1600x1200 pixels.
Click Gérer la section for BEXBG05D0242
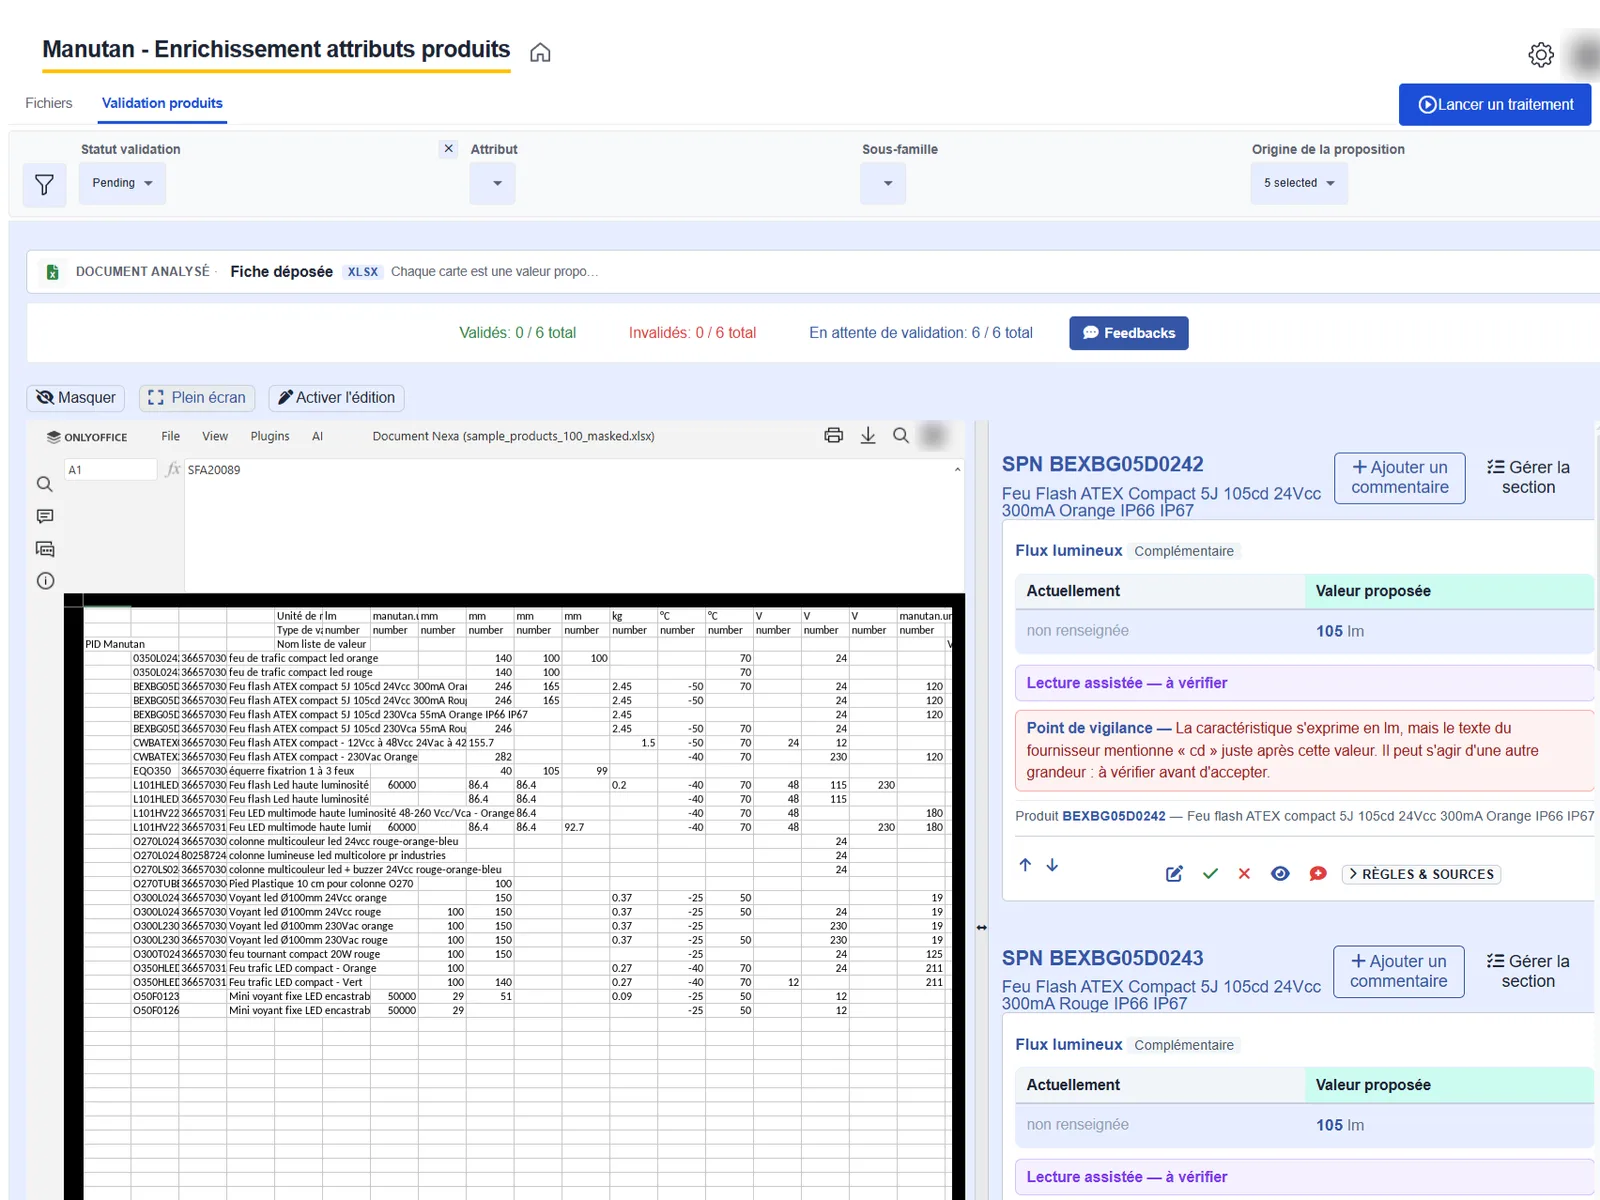tap(1528, 478)
